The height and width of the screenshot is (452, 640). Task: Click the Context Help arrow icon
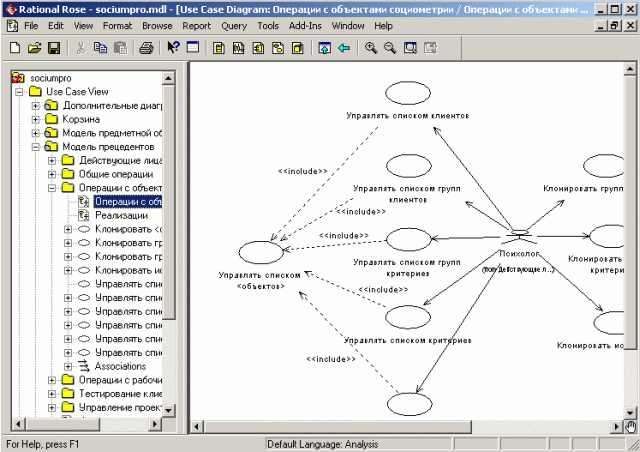(x=172, y=47)
